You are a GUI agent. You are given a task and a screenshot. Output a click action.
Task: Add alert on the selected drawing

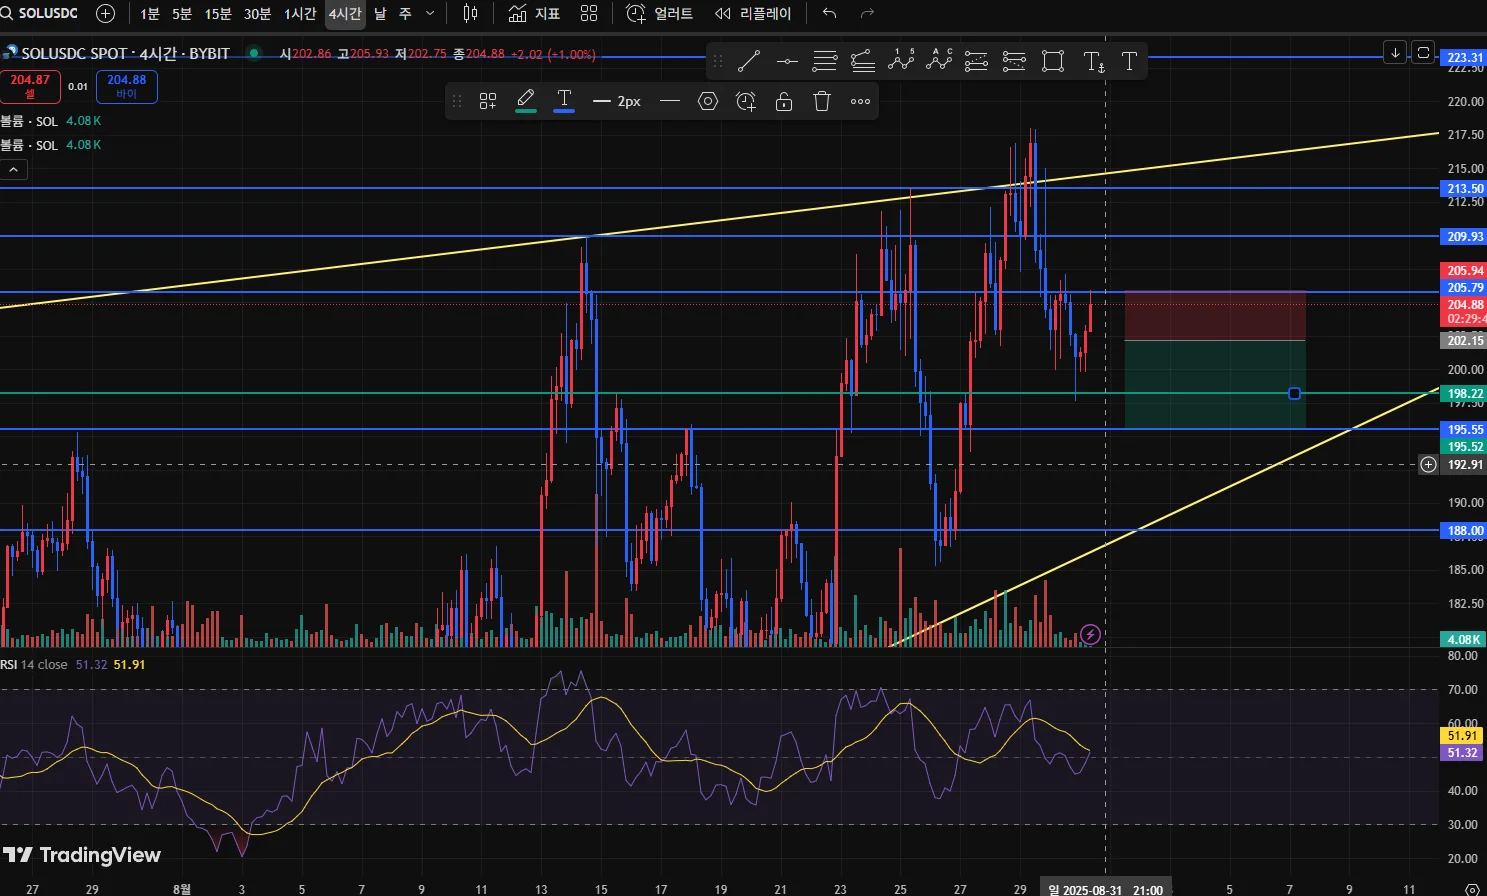(746, 101)
